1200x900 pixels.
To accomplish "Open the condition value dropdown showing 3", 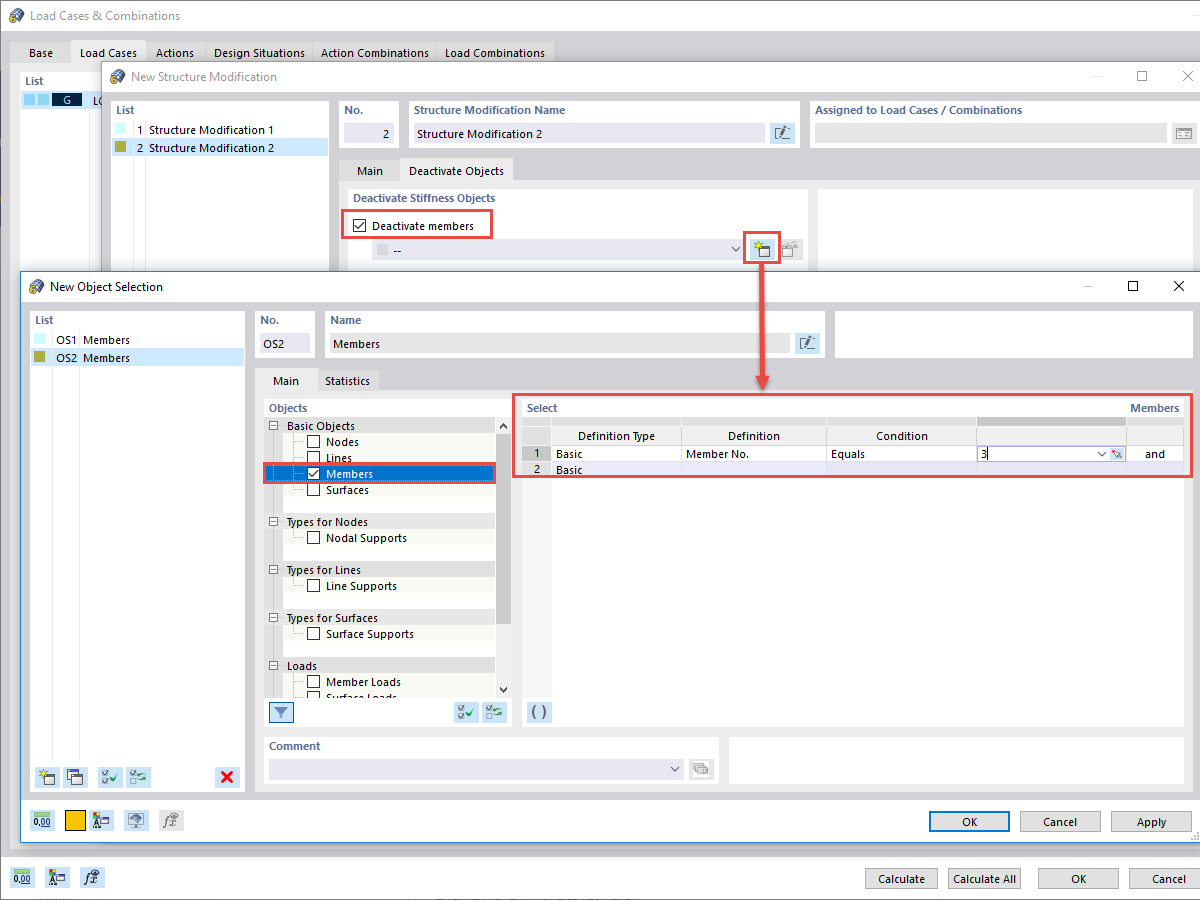I will [1101, 453].
